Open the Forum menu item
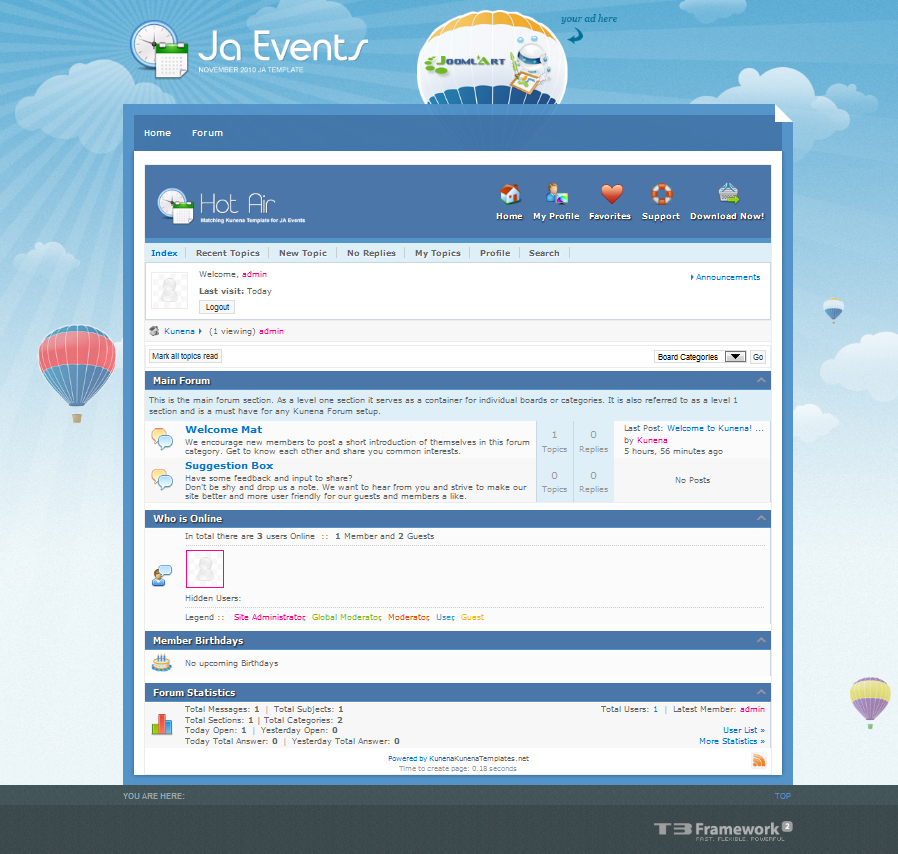898x854 pixels. pos(207,133)
